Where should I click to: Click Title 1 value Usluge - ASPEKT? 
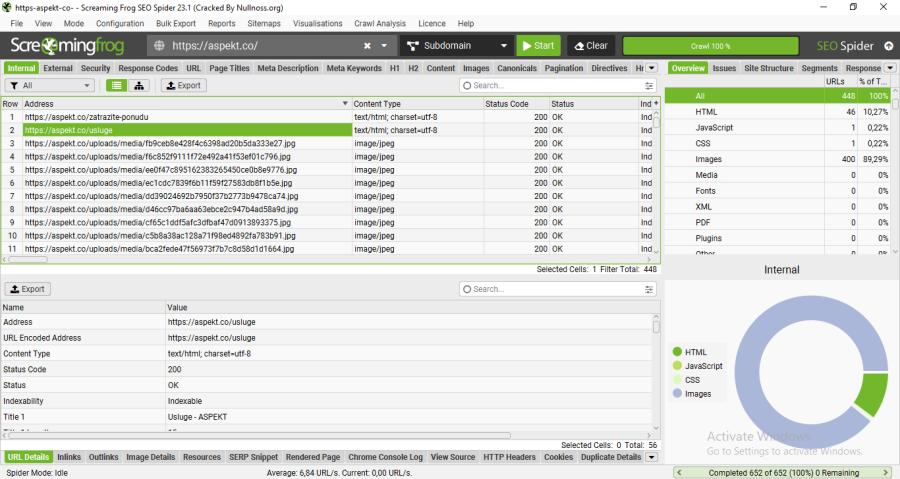point(197,417)
